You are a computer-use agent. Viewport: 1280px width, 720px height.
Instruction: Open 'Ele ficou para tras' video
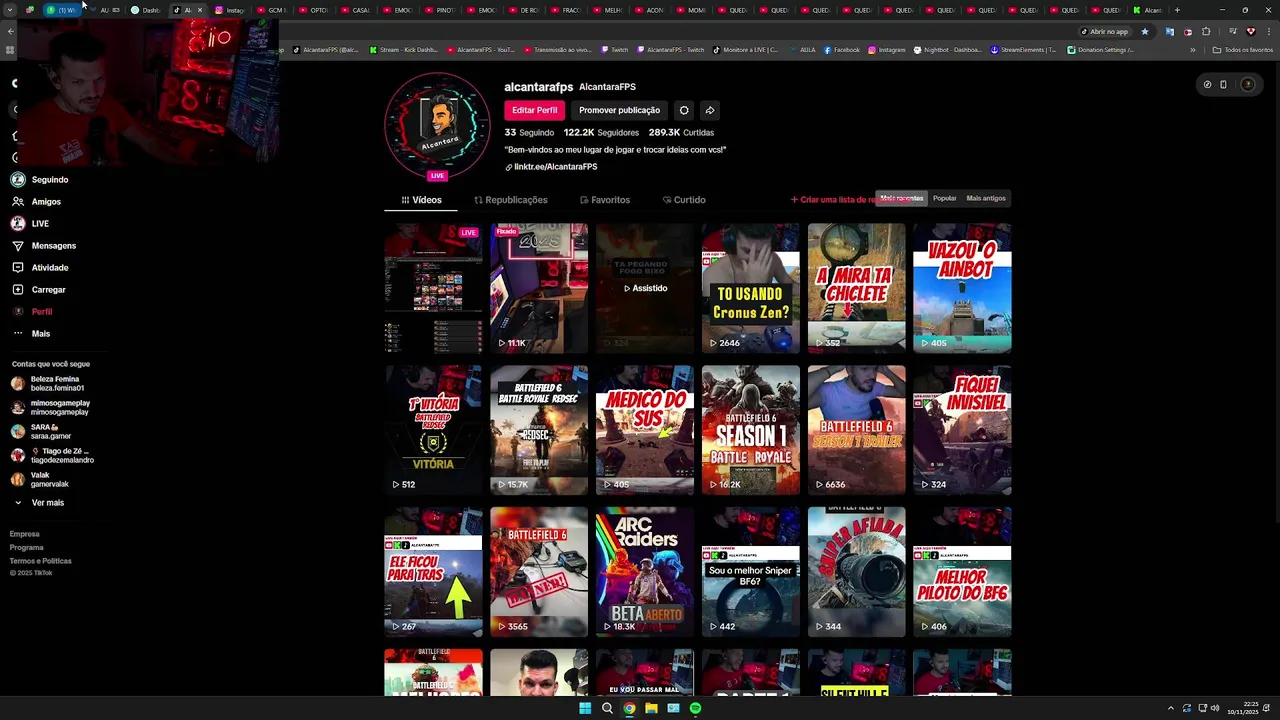(433, 572)
